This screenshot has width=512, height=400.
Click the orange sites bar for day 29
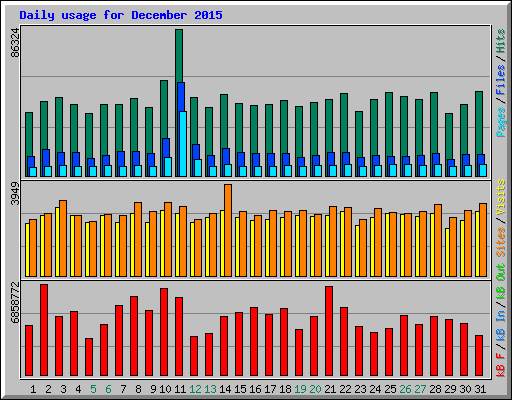[453, 247]
